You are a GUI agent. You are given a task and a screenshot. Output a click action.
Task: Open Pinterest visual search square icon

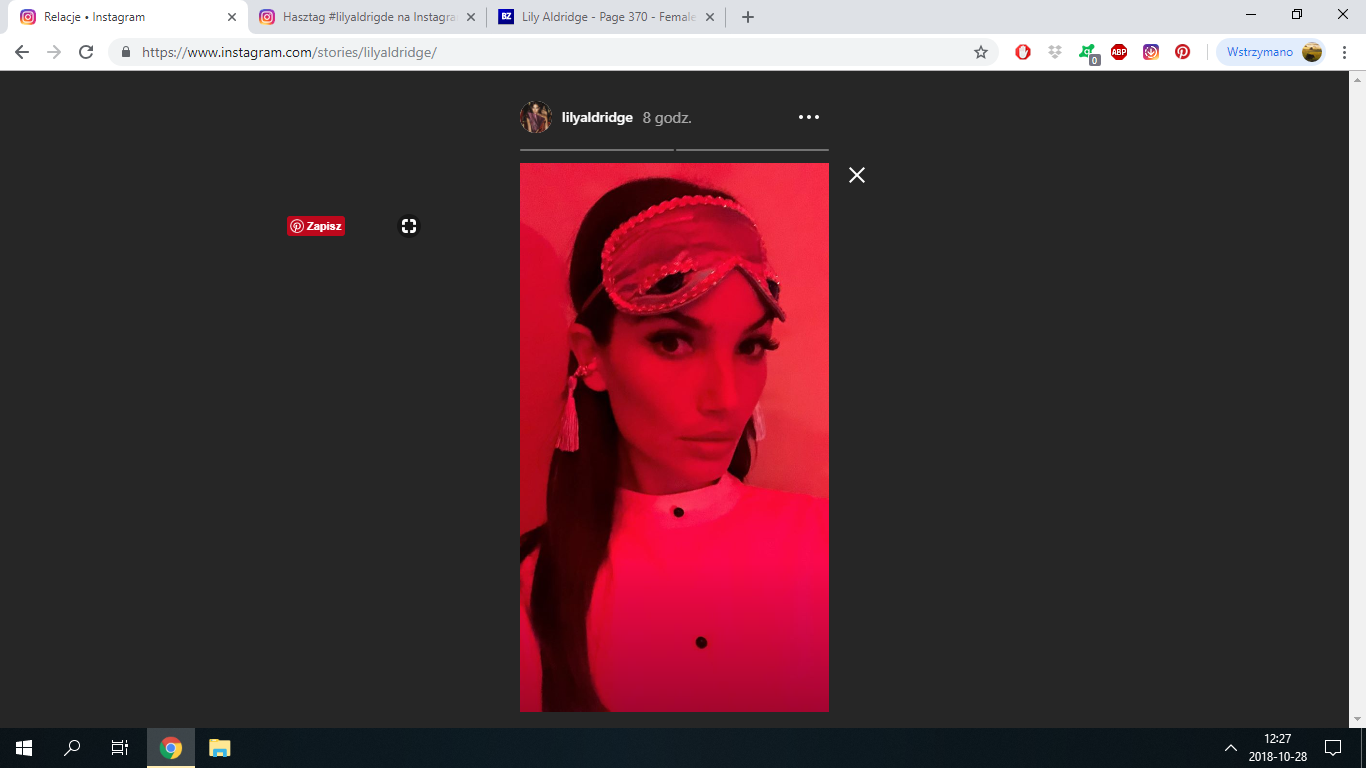(409, 226)
